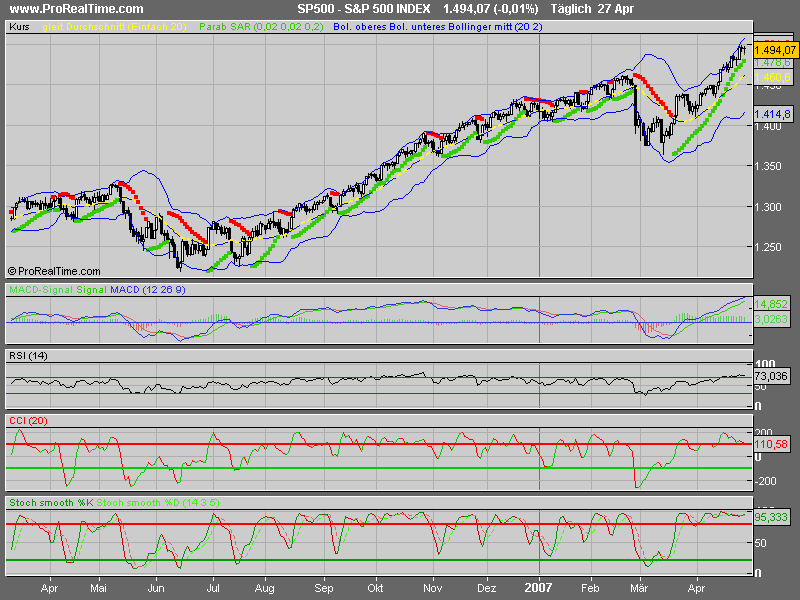800x600 pixels.
Task: Click the Sep label on time axis
Action: (x=323, y=588)
